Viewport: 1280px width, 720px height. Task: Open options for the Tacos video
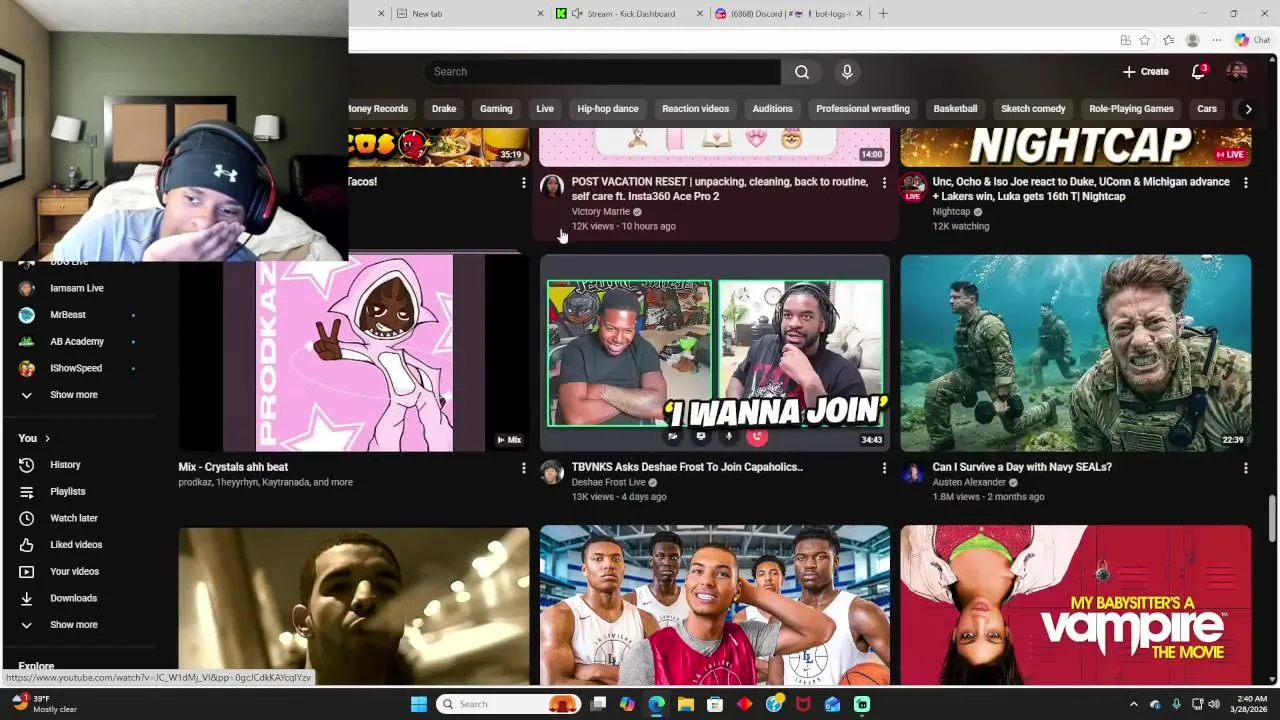(x=523, y=183)
